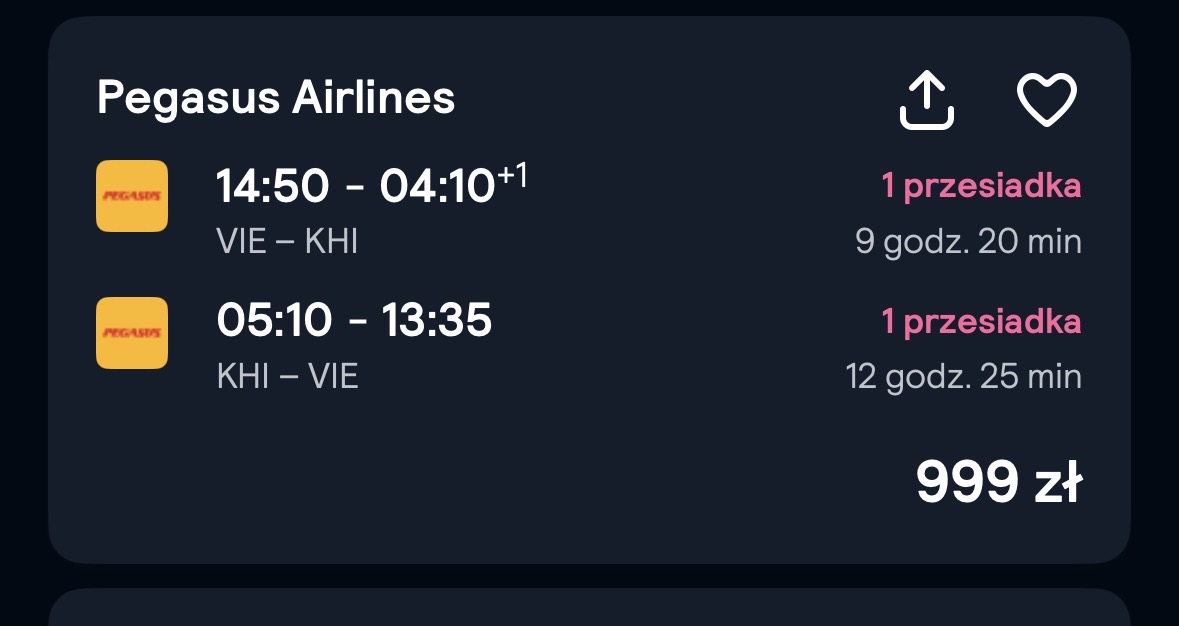Tap the share icon
The height and width of the screenshot is (626, 1179).
point(926,100)
